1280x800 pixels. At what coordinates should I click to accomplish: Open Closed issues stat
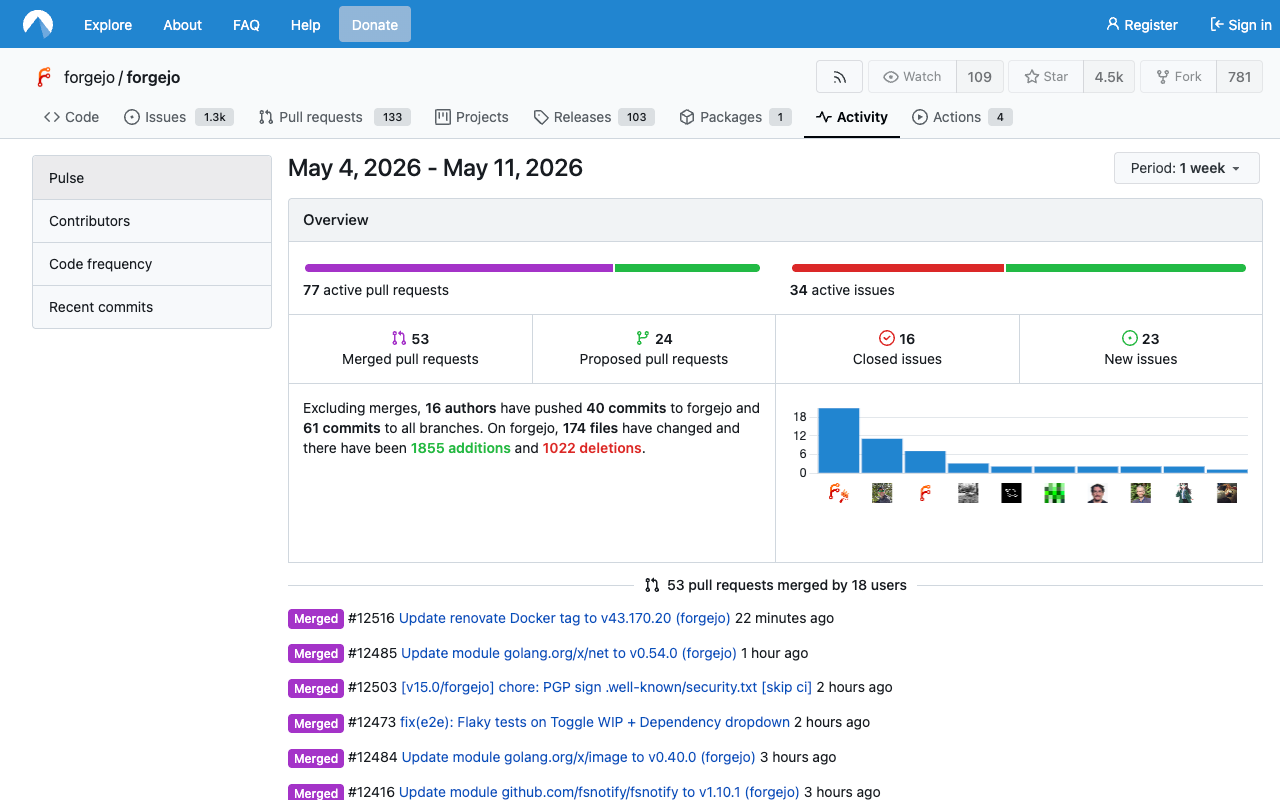point(897,349)
